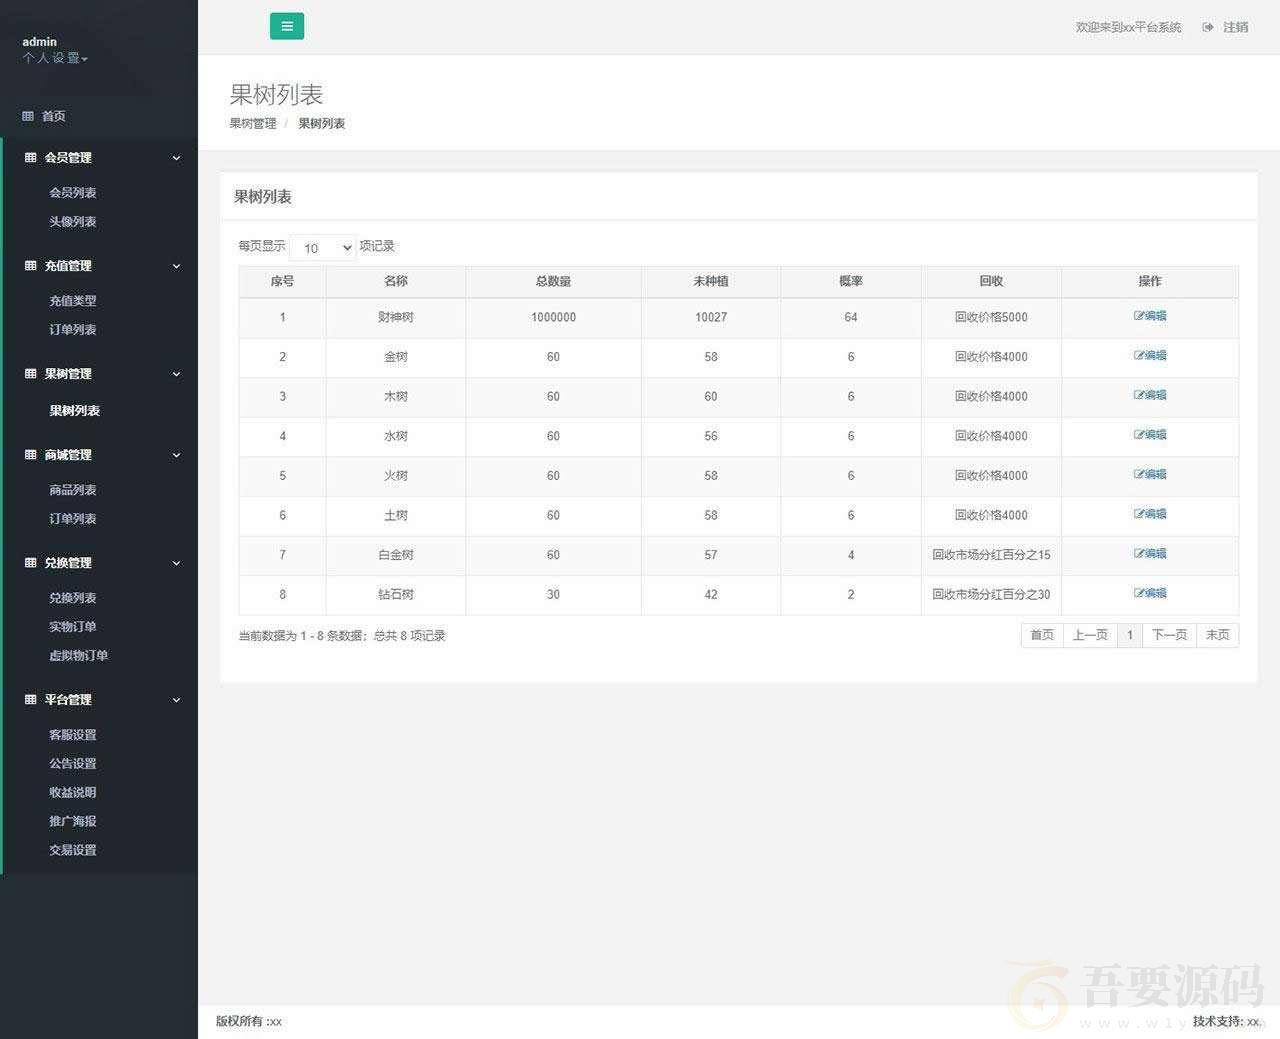Viewport: 1280px width, 1039px height.
Task: Toggle sidebar with green hamburger button
Action: [287, 27]
